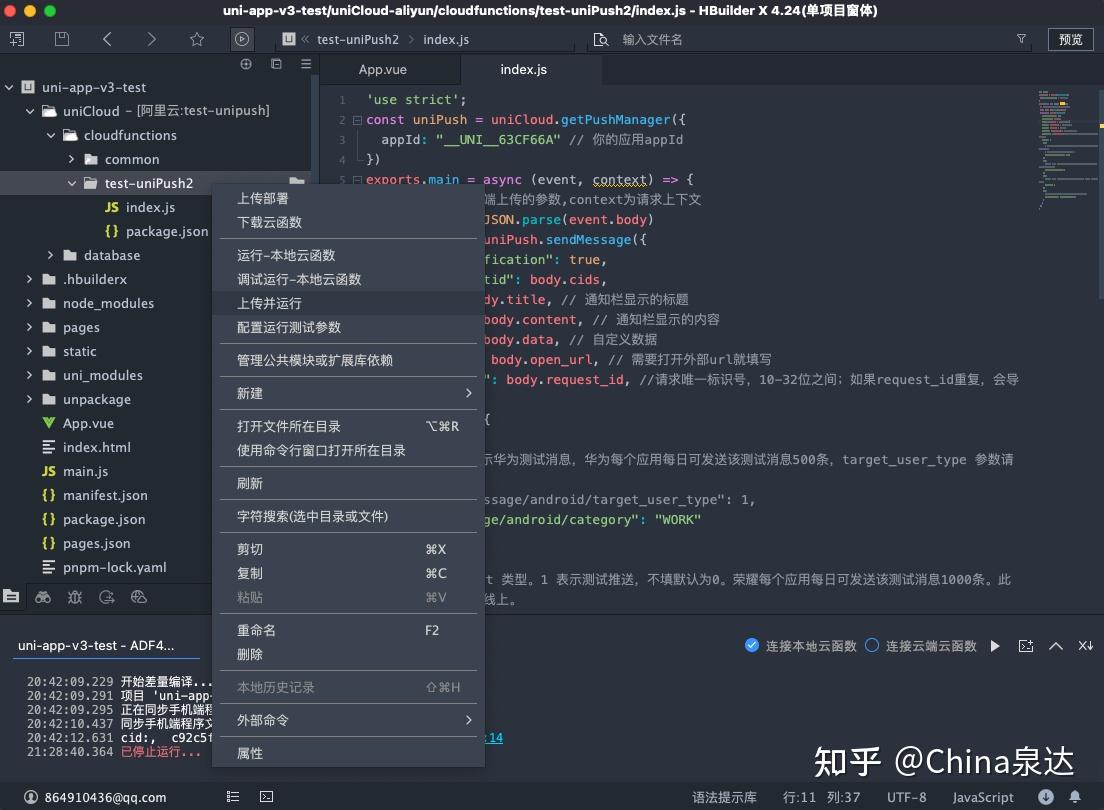Click the save file icon in toolbar

(x=62, y=38)
